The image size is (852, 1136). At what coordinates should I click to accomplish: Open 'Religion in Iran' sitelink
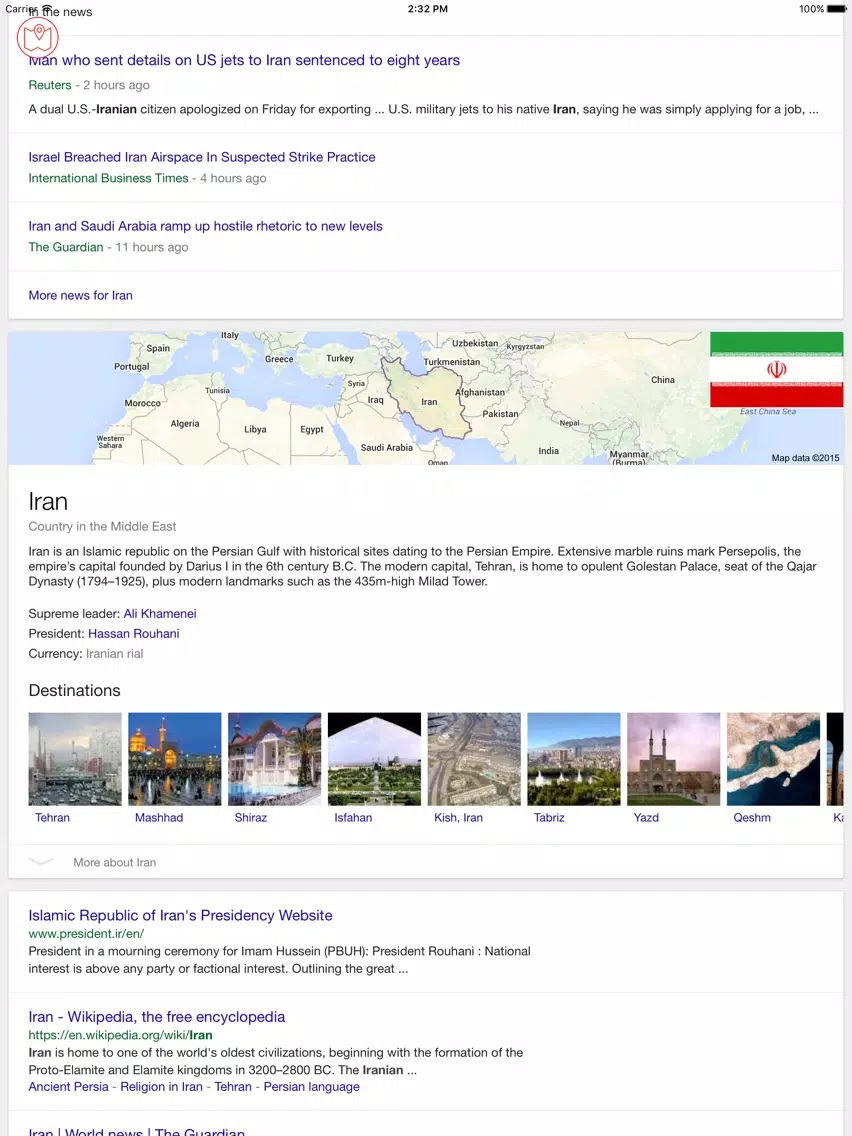point(162,1087)
